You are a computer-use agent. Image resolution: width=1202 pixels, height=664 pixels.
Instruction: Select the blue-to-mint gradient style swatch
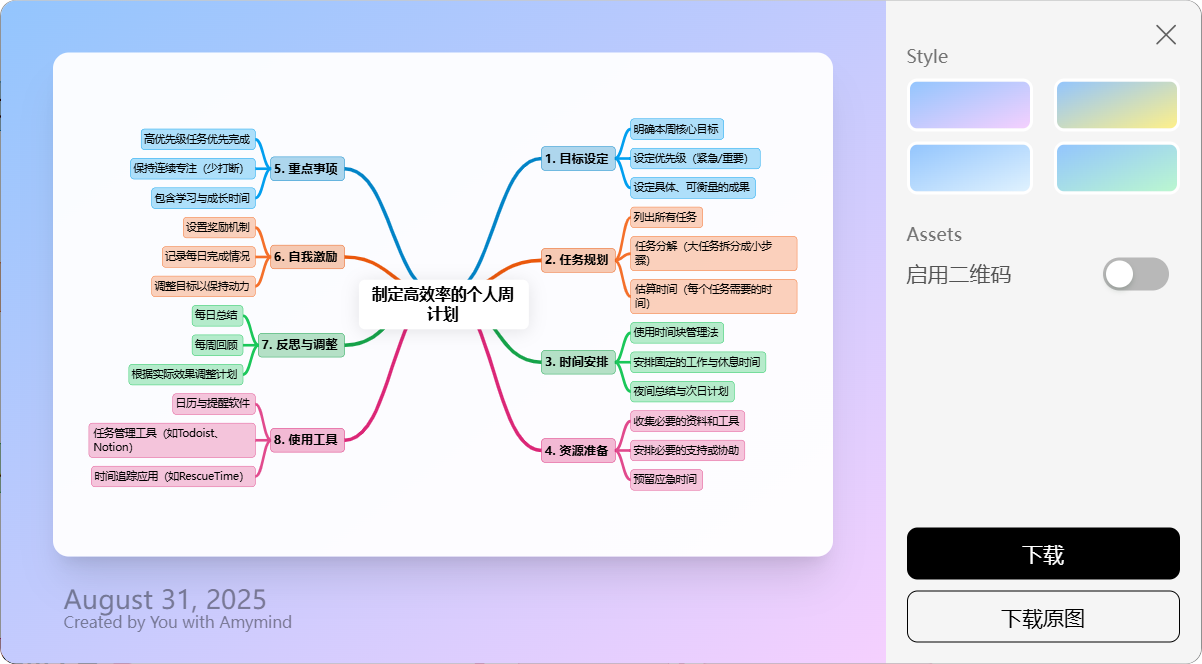click(1117, 168)
